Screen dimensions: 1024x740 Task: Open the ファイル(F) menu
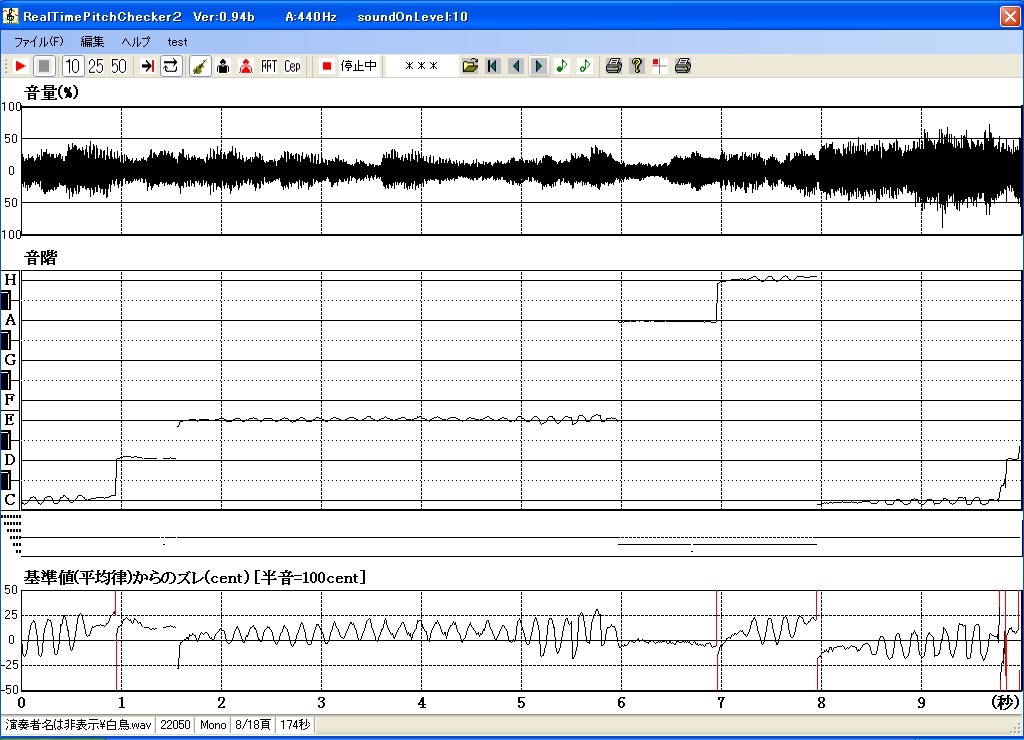(x=39, y=42)
